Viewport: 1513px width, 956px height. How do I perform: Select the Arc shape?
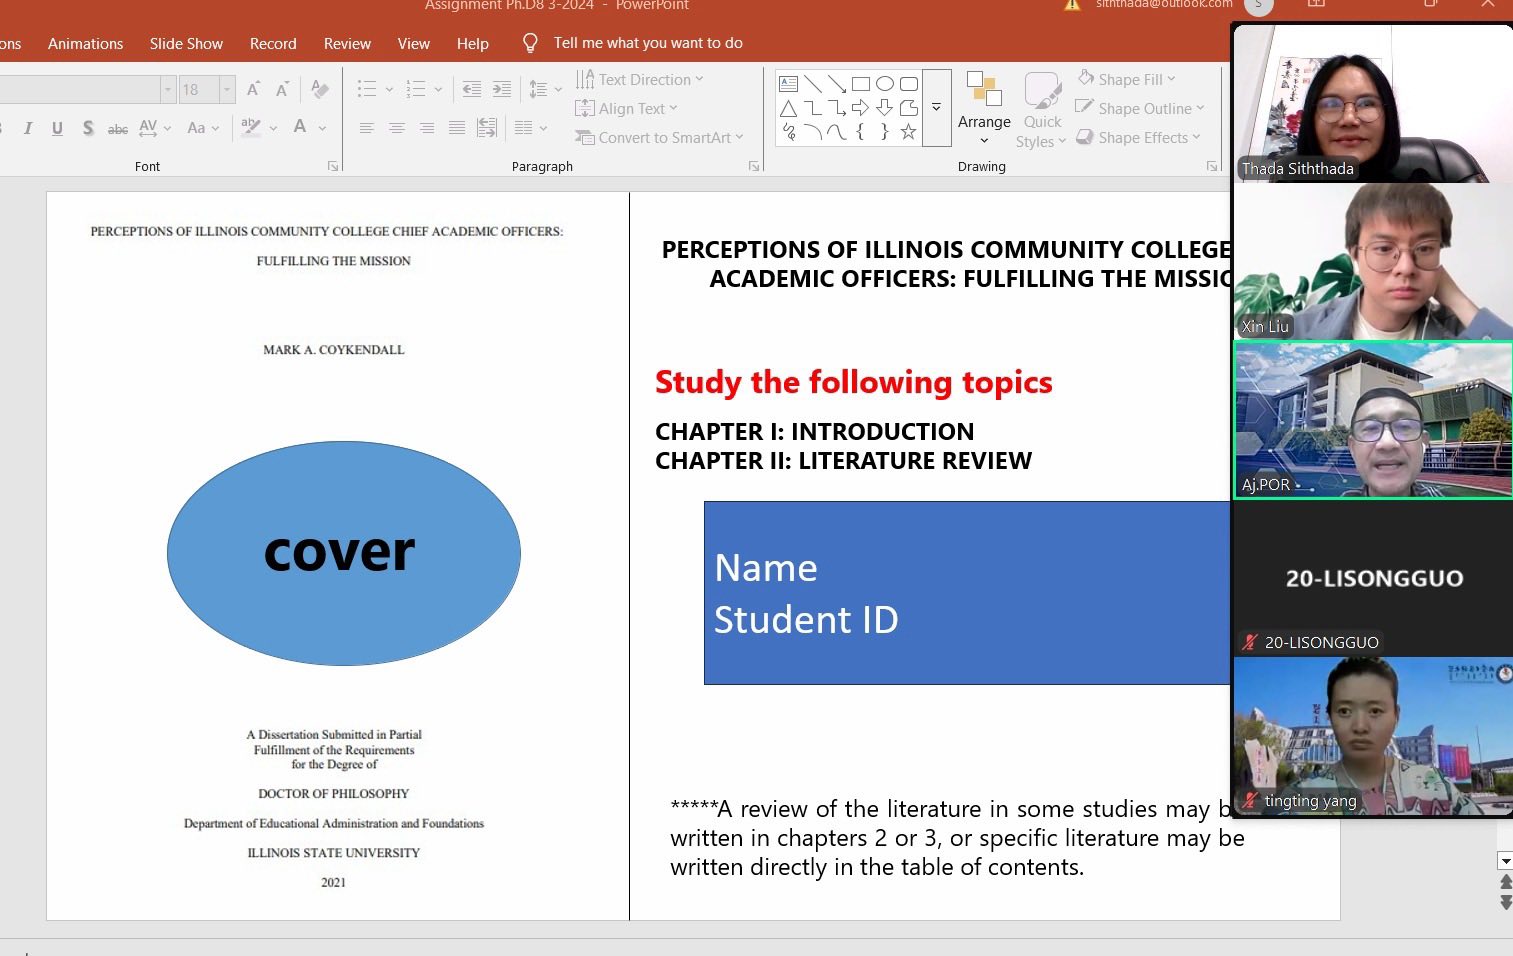pyautogui.click(x=812, y=132)
